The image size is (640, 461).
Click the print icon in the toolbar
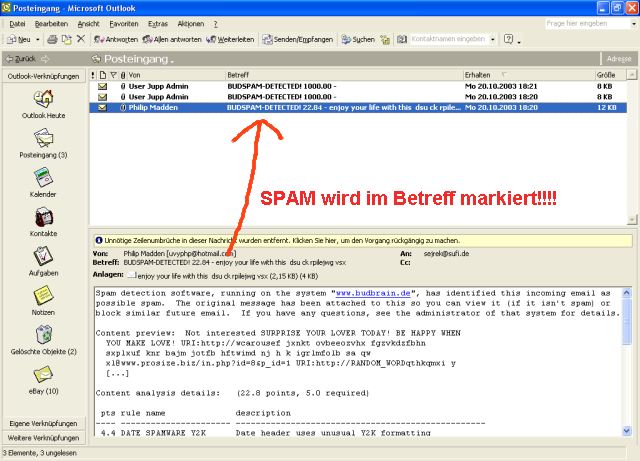51,40
